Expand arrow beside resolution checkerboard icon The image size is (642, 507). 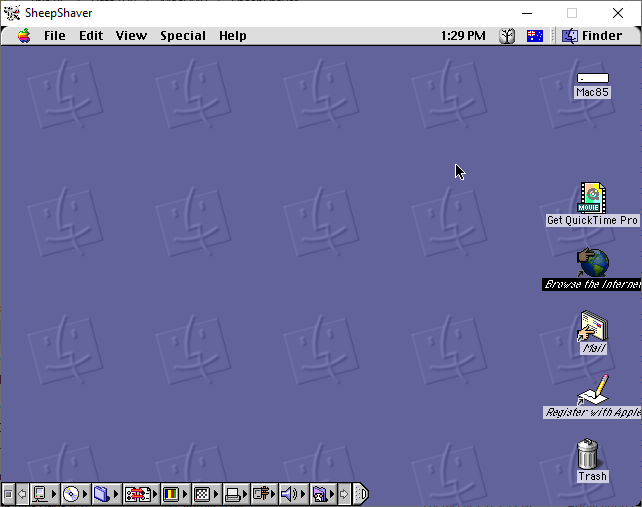pyautogui.click(x=216, y=494)
